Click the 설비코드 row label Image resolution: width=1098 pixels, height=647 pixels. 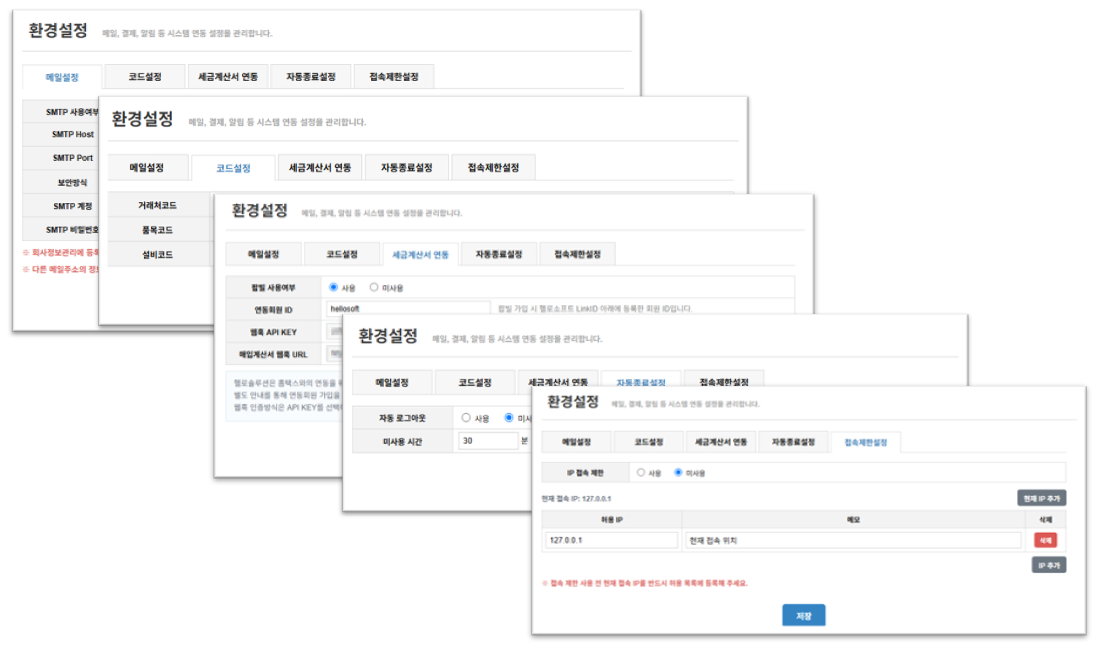(158, 254)
